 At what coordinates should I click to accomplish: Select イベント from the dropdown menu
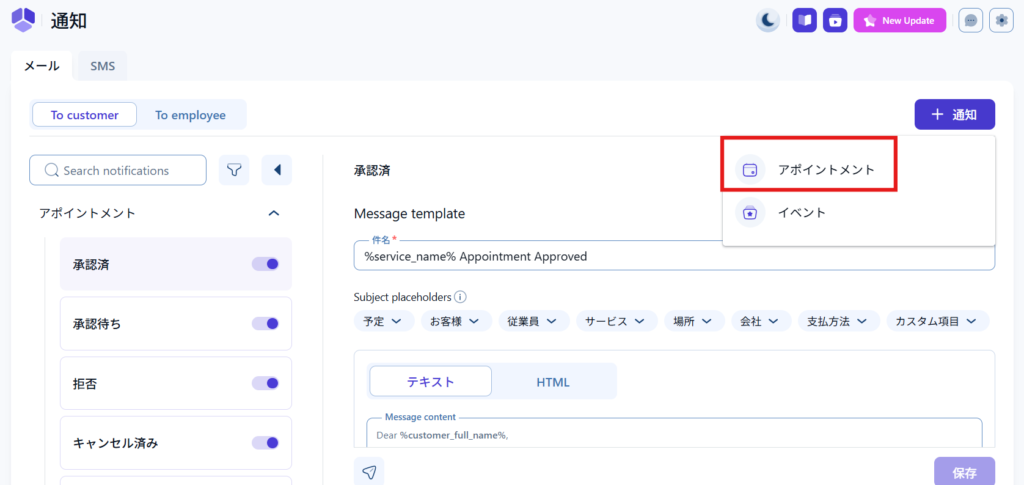[802, 212]
